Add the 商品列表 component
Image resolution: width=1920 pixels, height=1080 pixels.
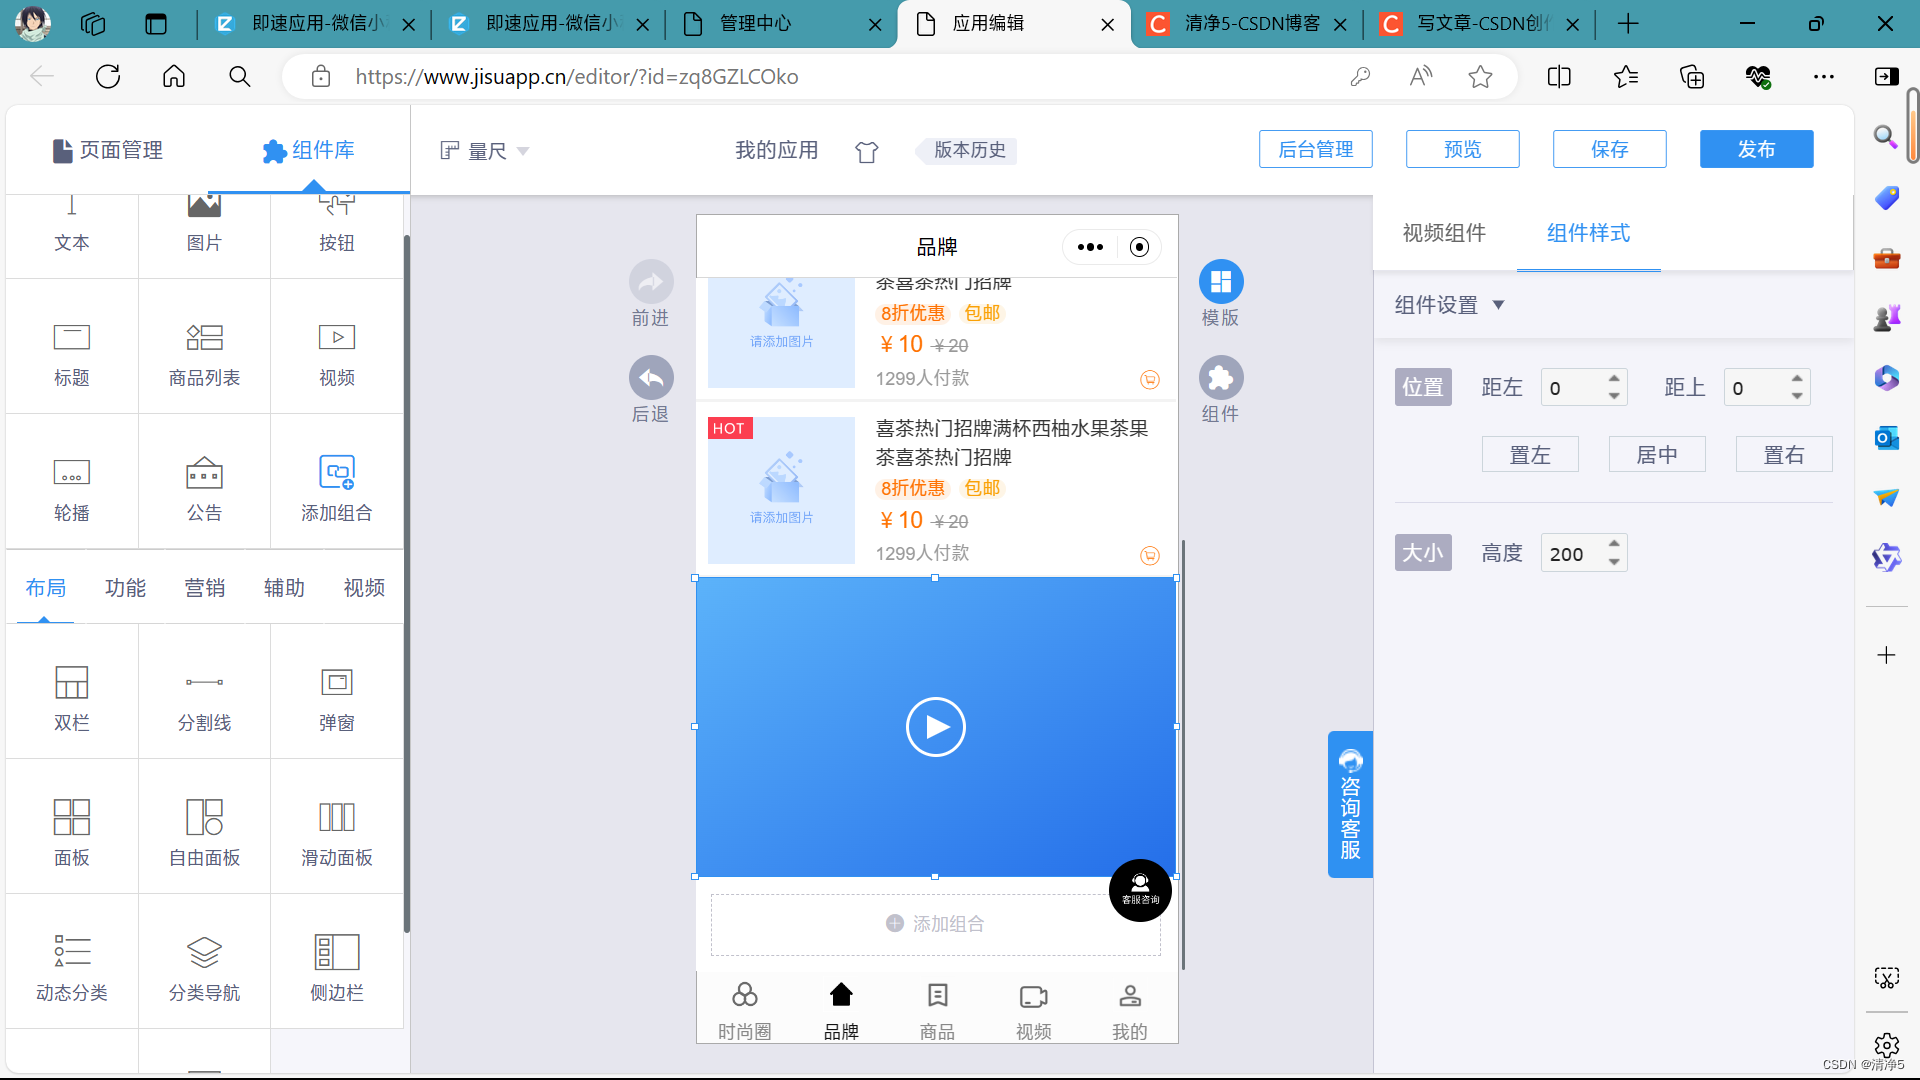[204, 352]
